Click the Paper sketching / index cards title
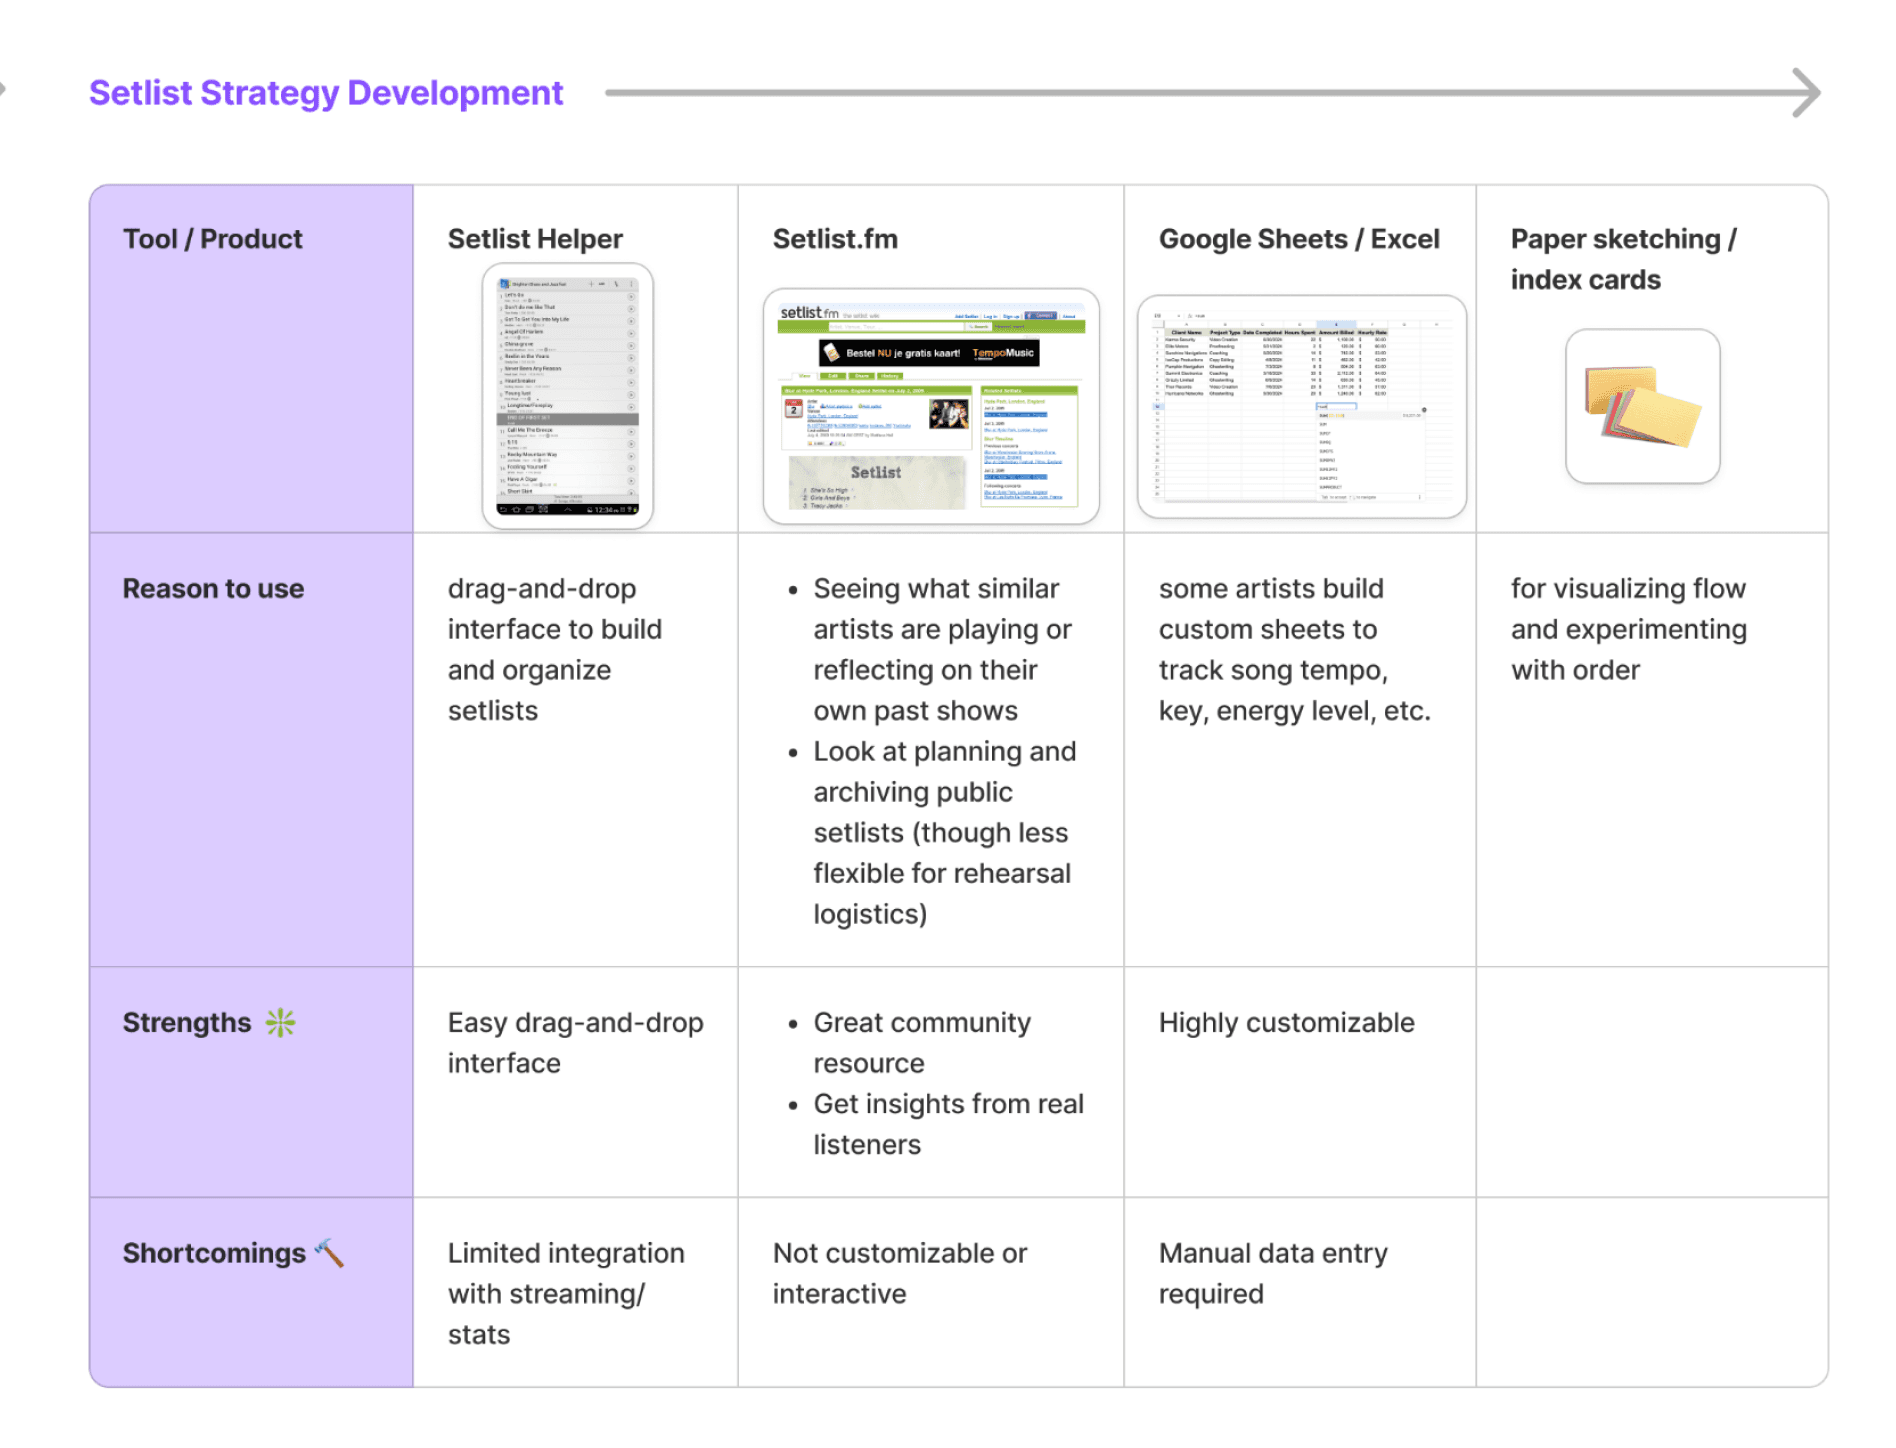The width and height of the screenshot is (1896, 1448). (x=1624, y=259)
